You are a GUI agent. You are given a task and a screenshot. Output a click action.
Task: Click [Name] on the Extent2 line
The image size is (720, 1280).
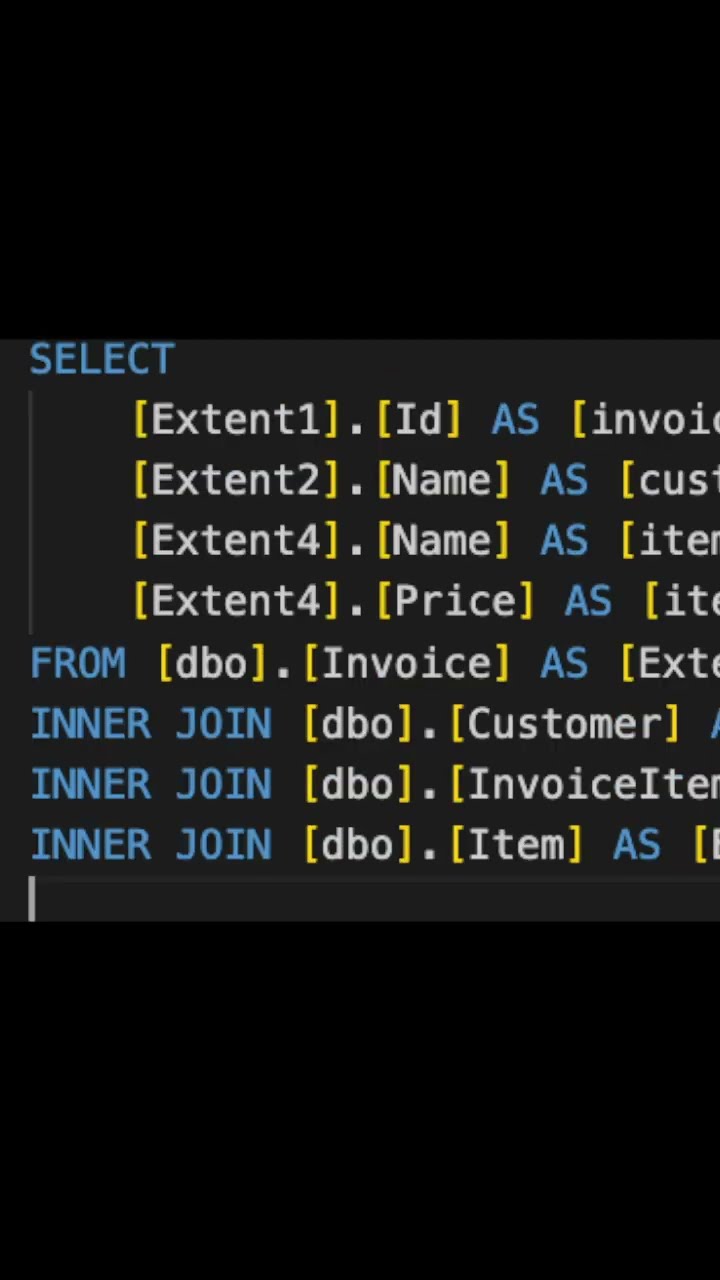click(443, 481)
